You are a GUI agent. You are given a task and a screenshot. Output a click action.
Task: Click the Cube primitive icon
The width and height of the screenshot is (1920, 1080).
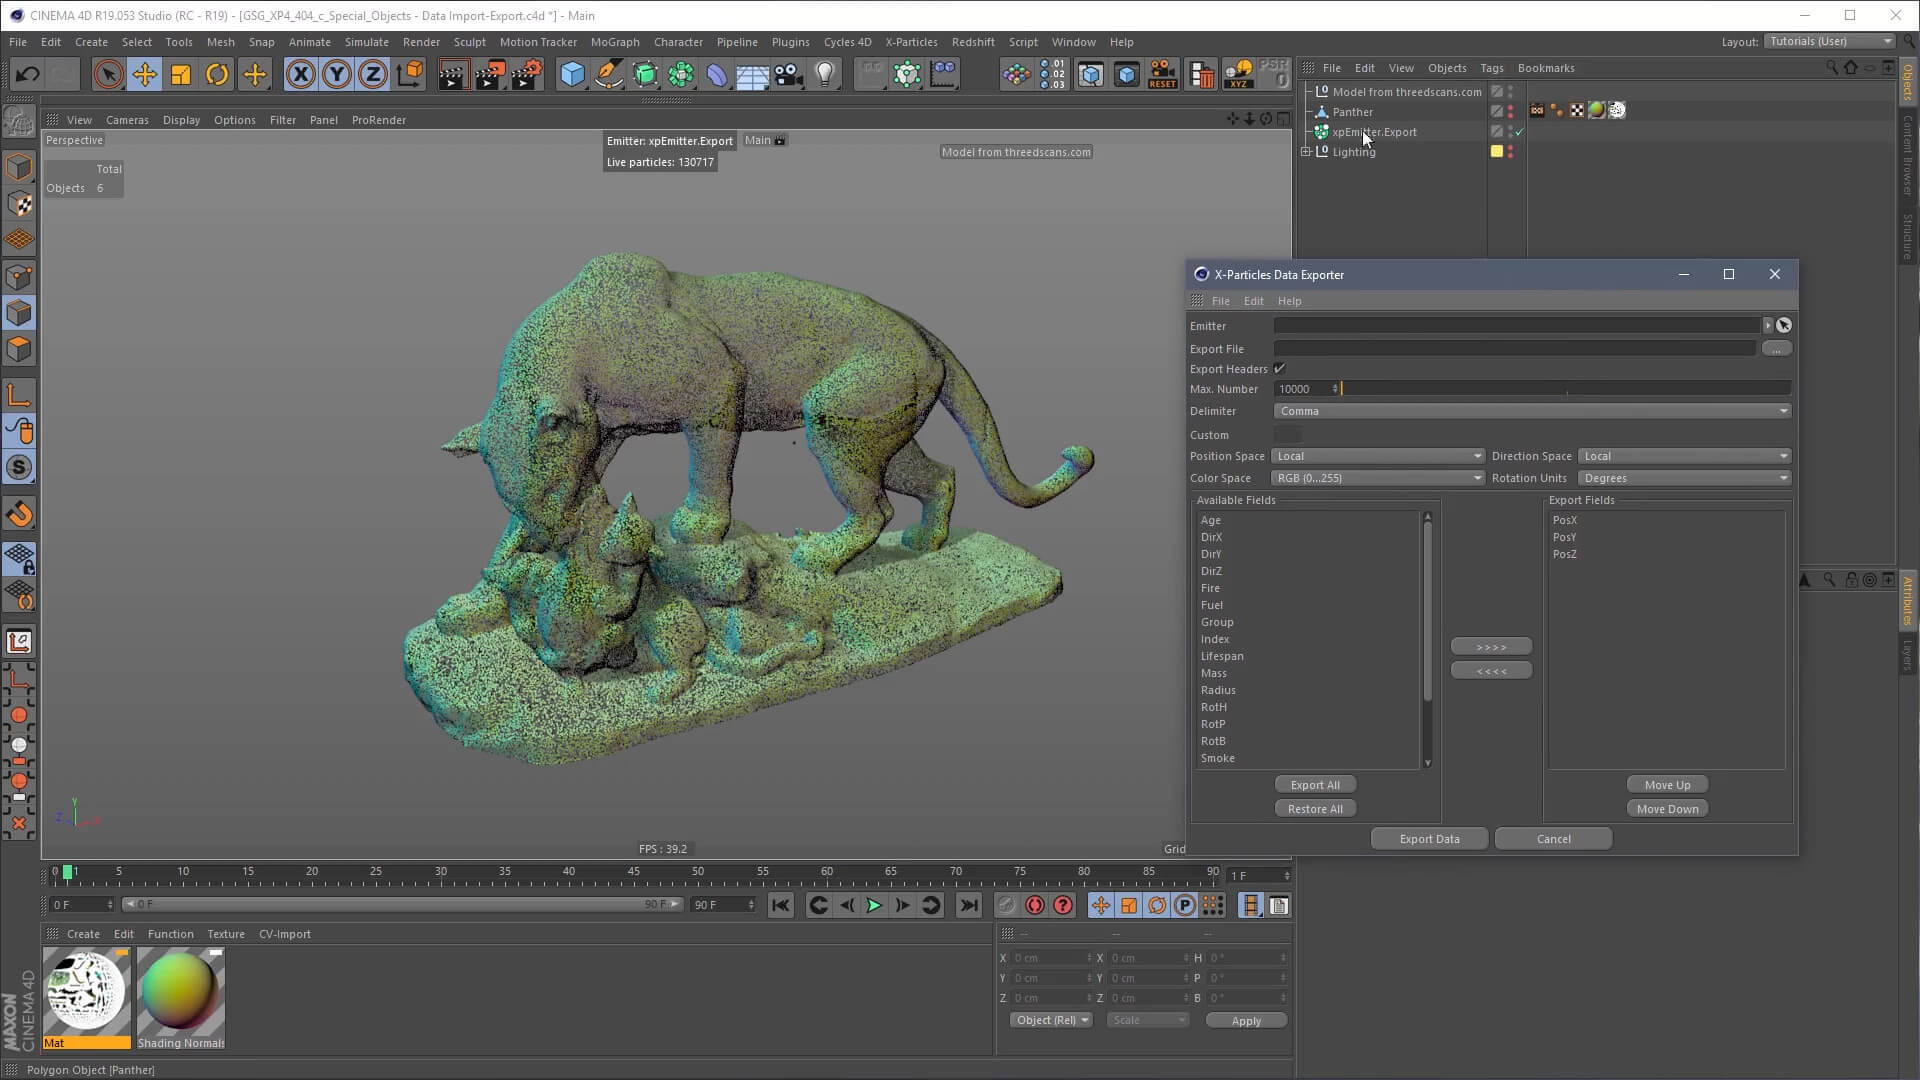coord(572,75)
